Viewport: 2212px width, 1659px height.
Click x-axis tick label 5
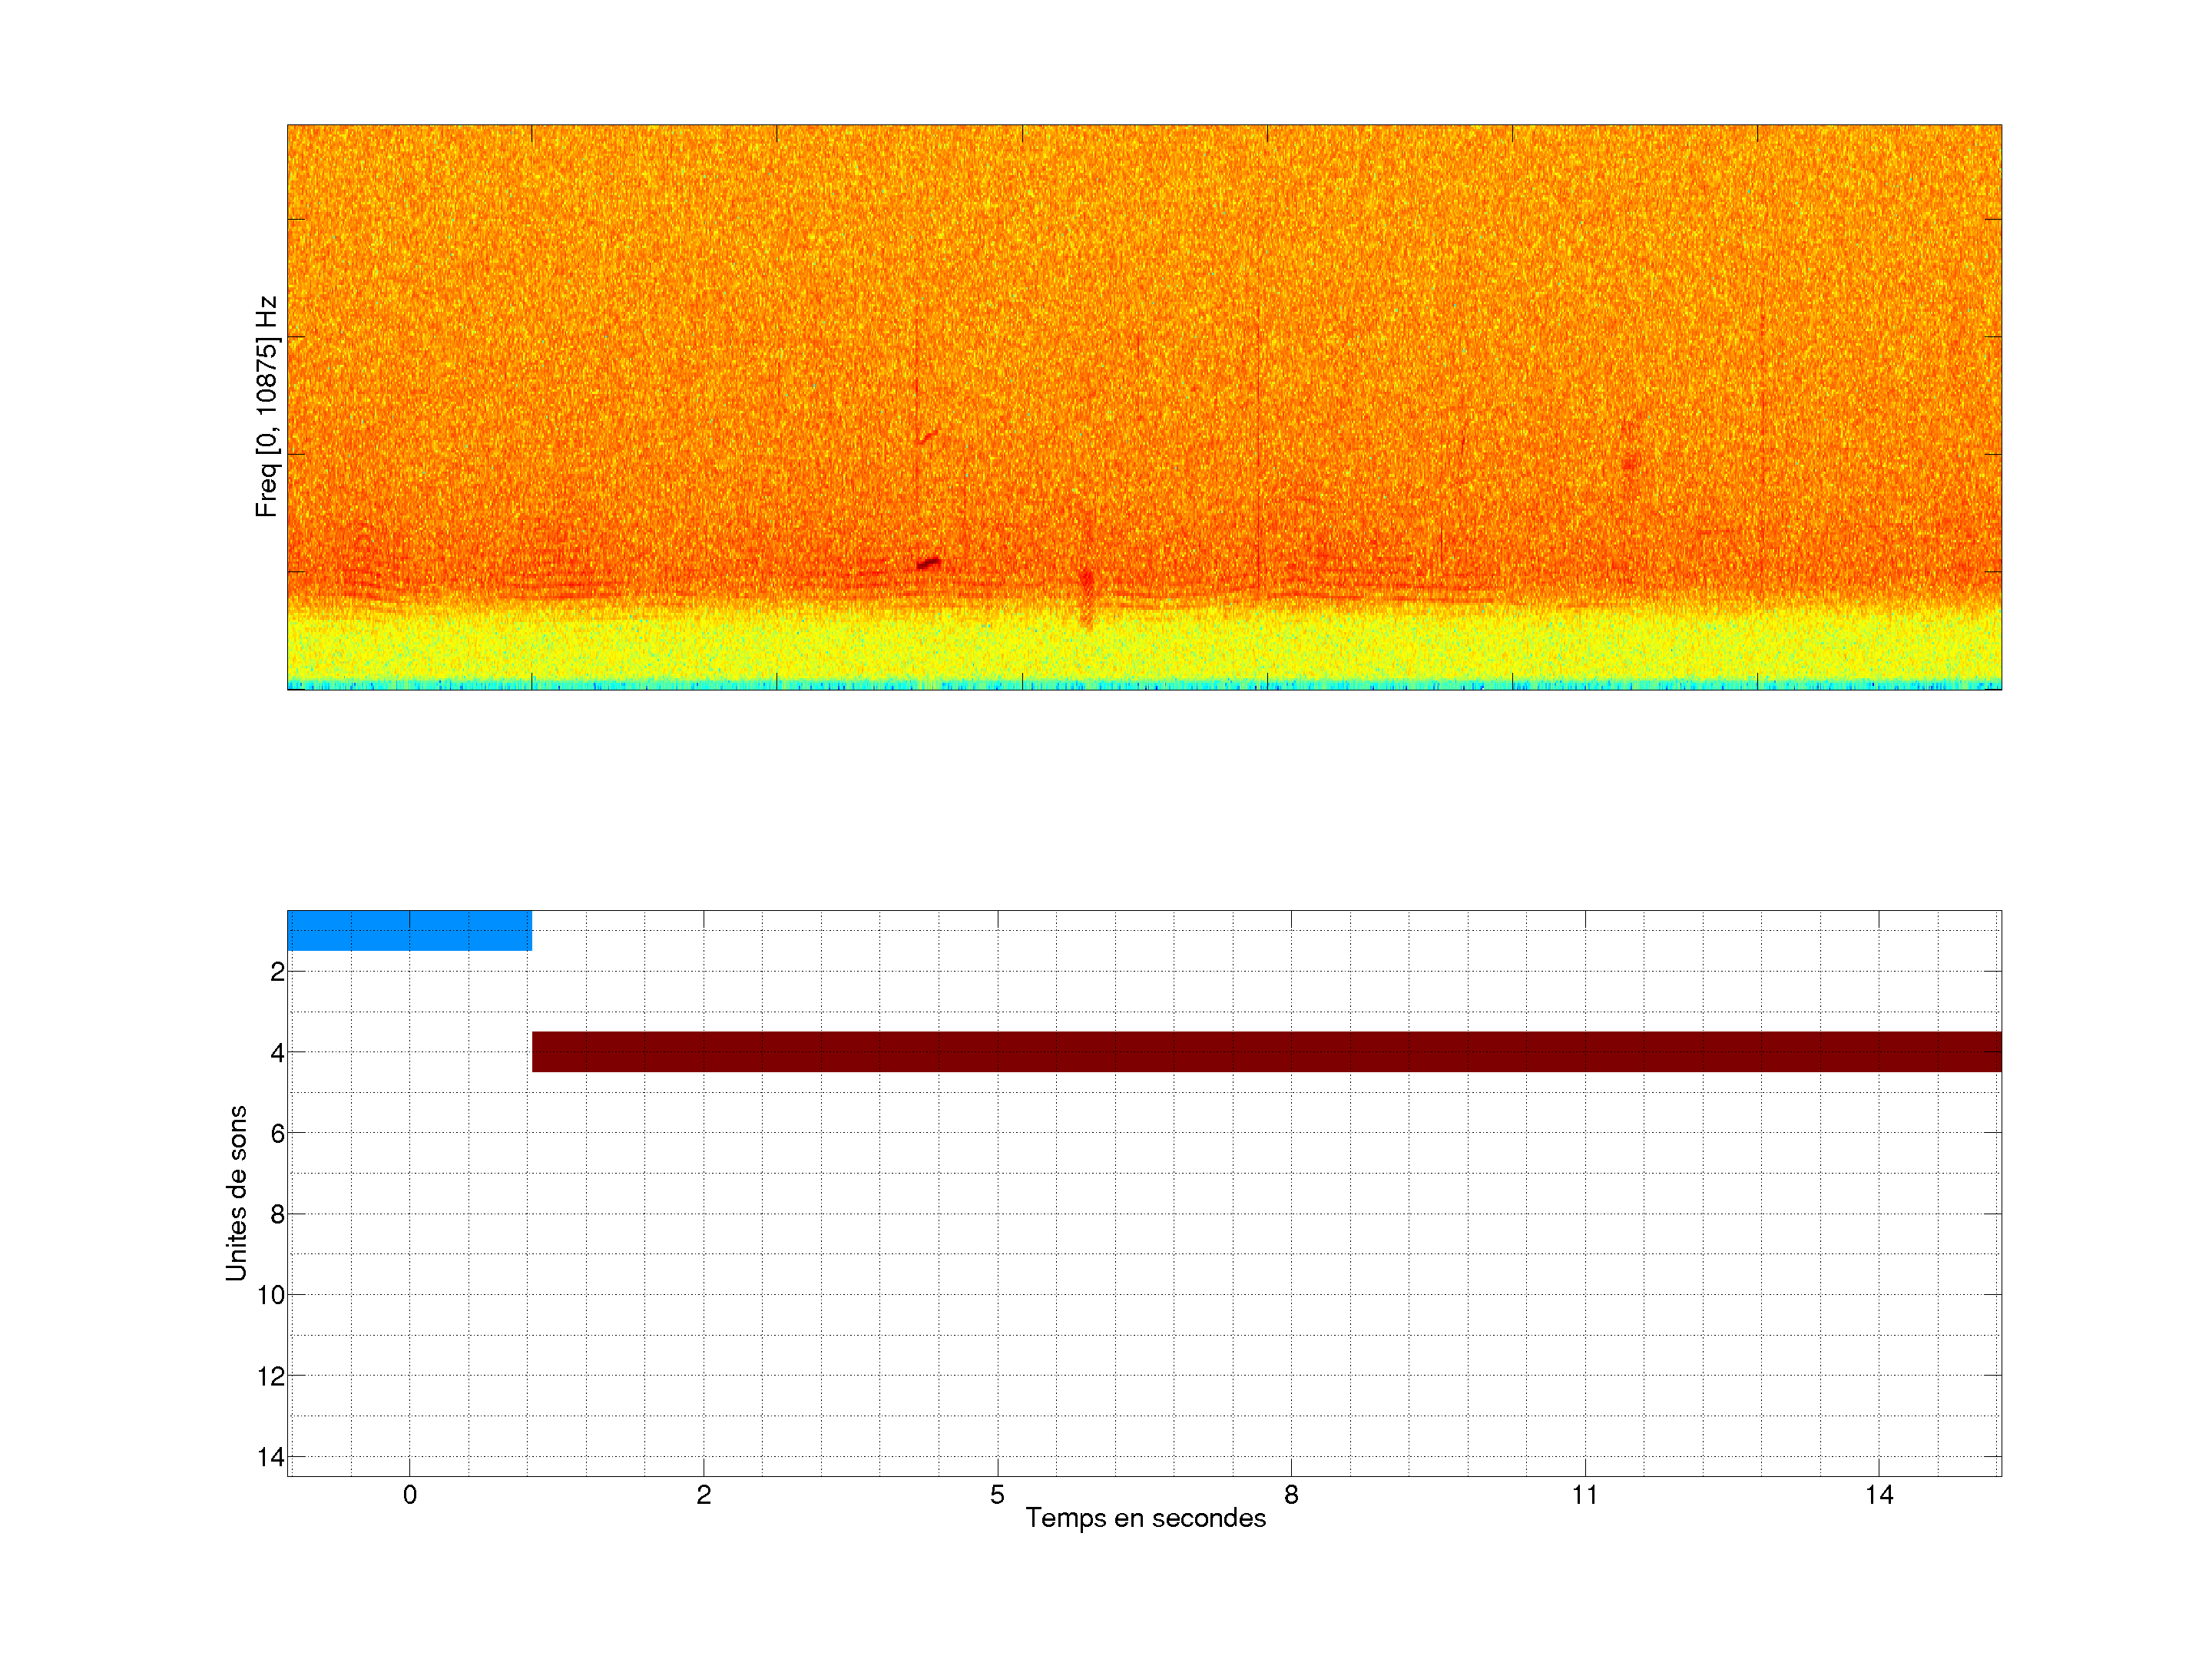pyautogui.click(x=997, y=1495)
